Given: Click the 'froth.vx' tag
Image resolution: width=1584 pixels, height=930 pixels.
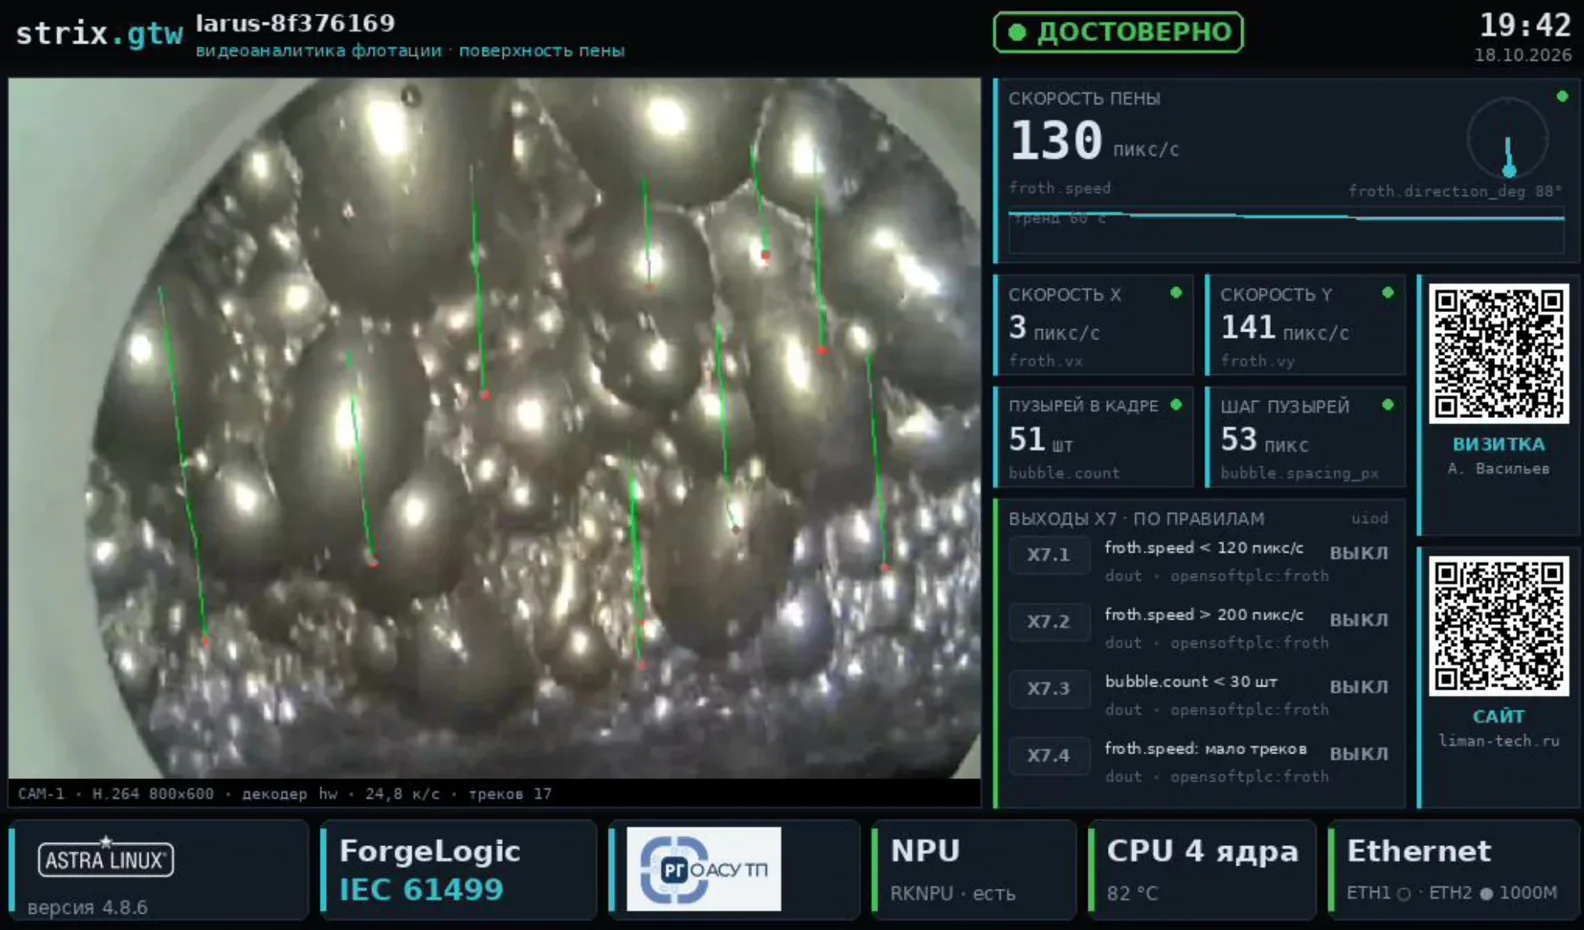Looking at the screenshot, I should point(1045,361).
